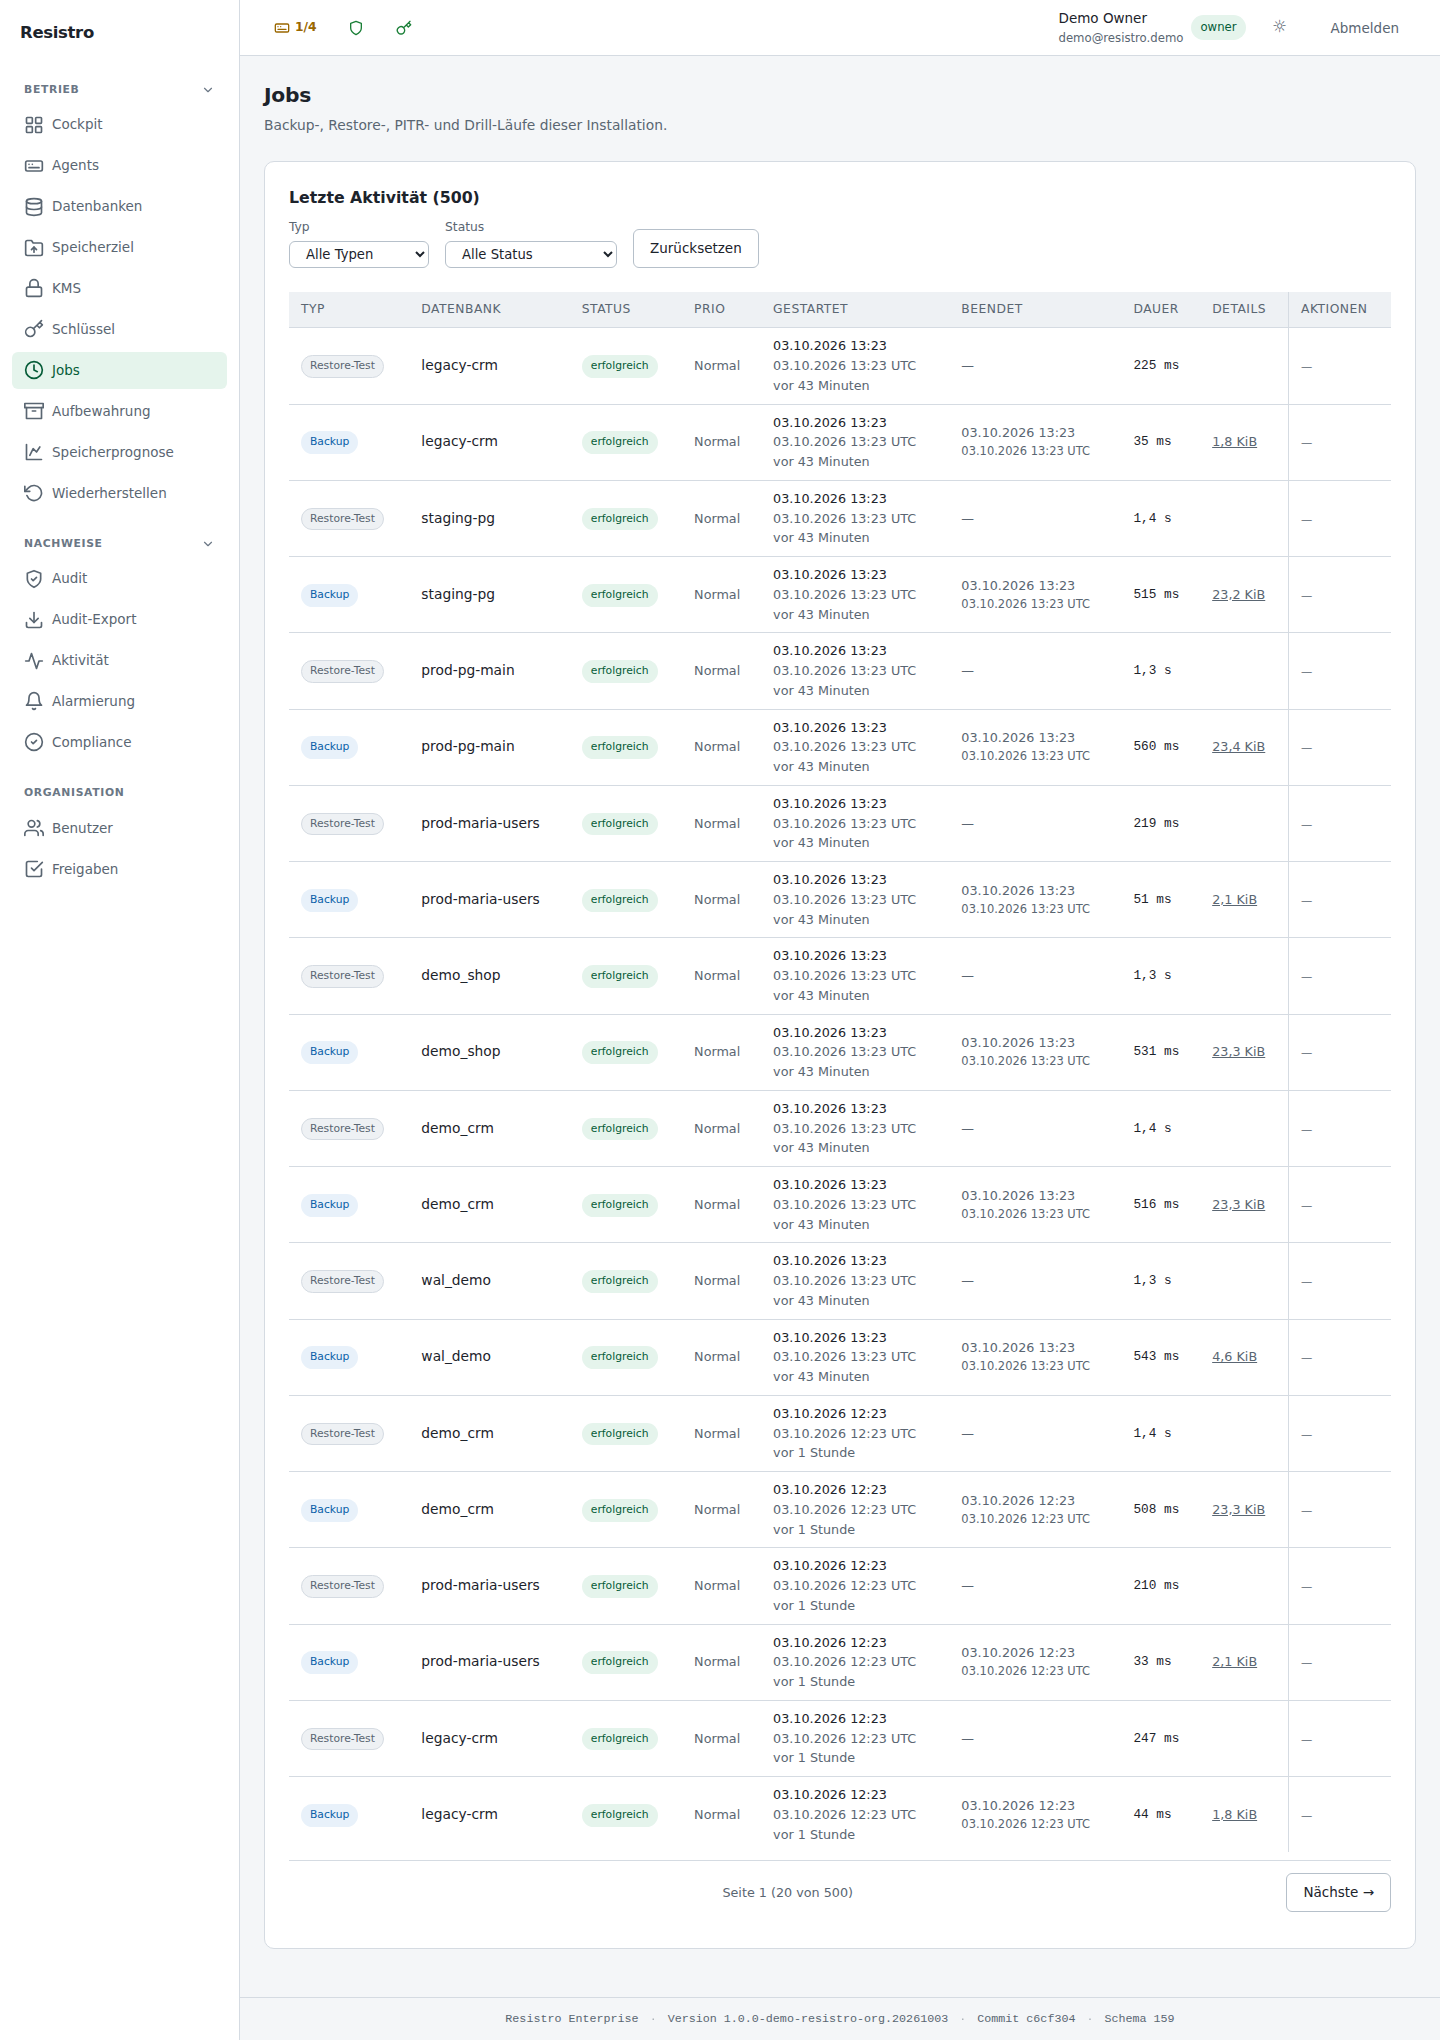This screenshot has height=2040, width=1440.
Task: Open the Datenbanken database icon
Action: [34, 207]
